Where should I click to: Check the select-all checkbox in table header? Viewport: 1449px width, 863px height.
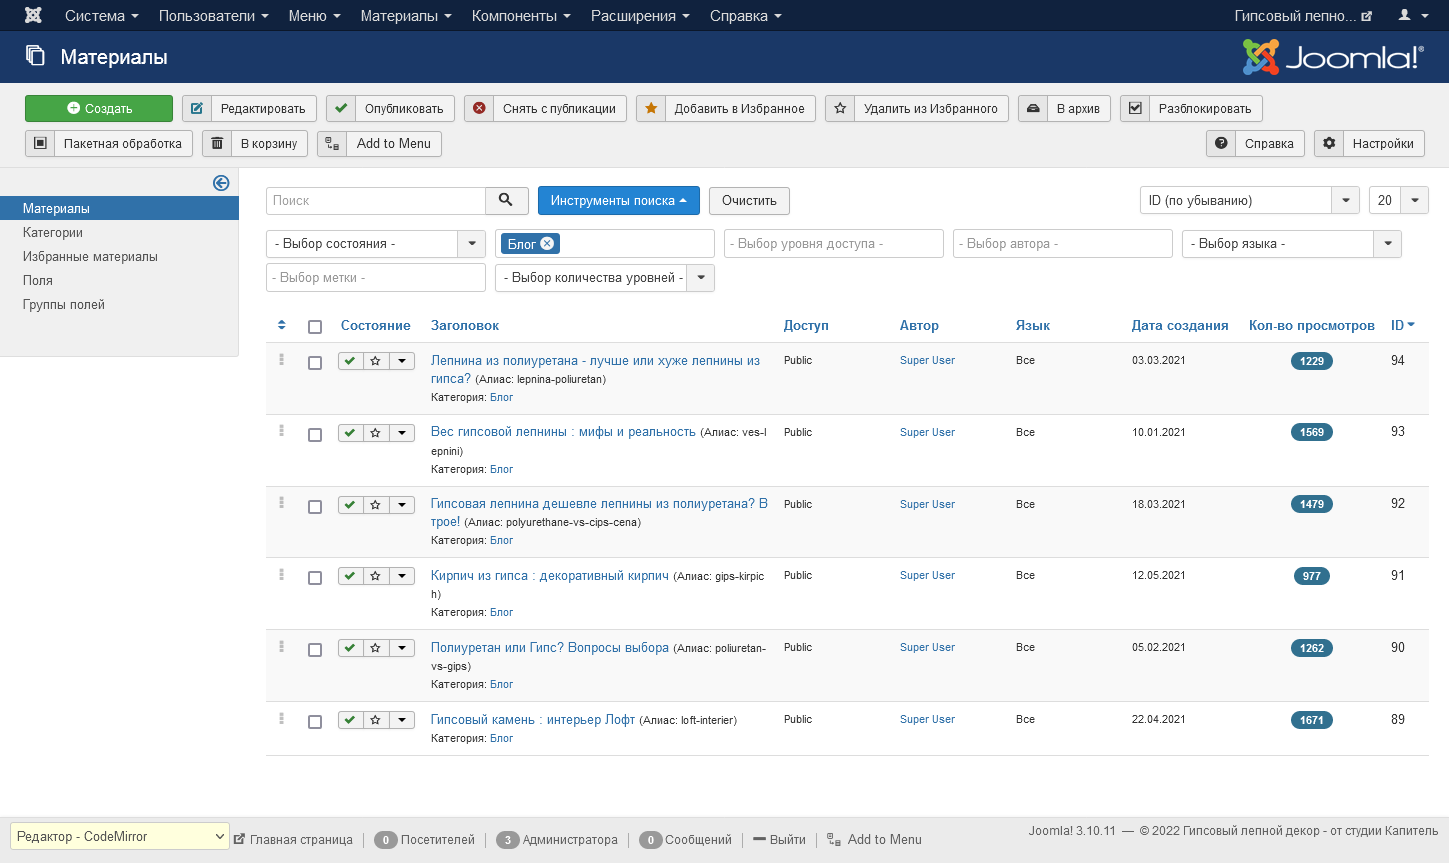pos(315,327)
